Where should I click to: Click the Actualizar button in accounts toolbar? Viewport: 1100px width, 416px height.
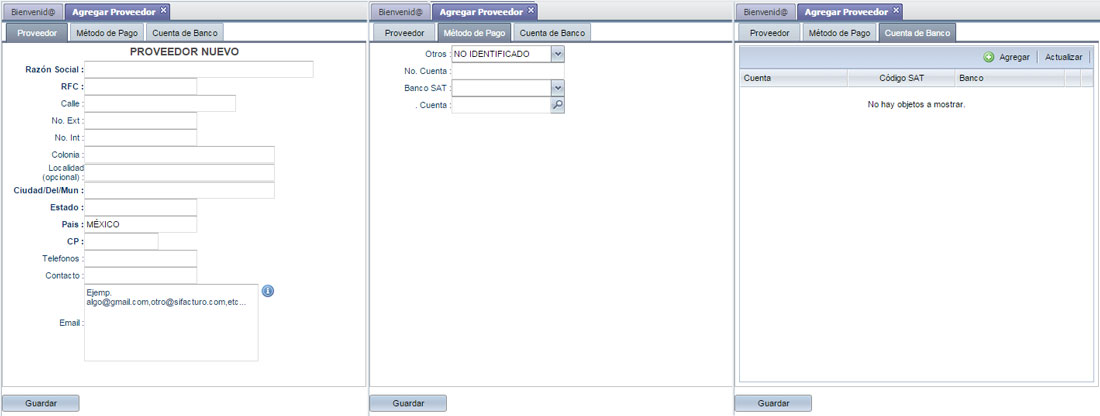click(x=1063, y=58)
